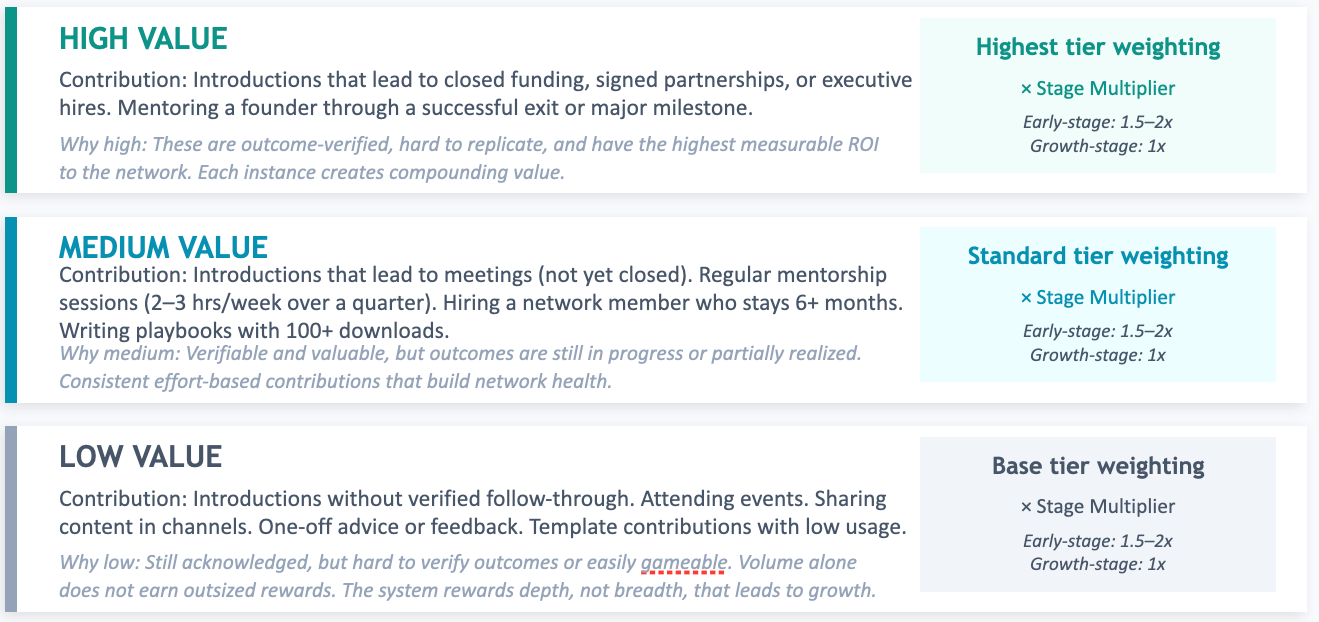Click the MEDIUM VALUE contribution paragraph

pos(480,301)
